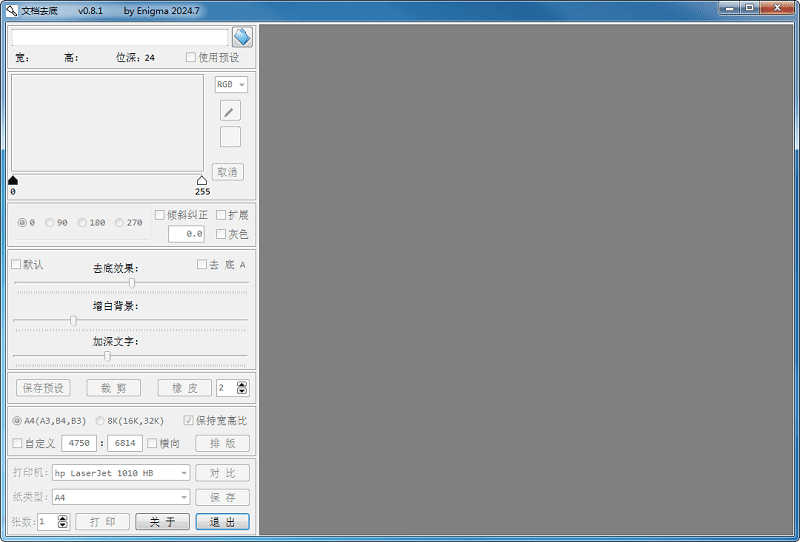Open the 打印机 printer dropdown
This screenshot has height=542, width=800.
(121, 473)
